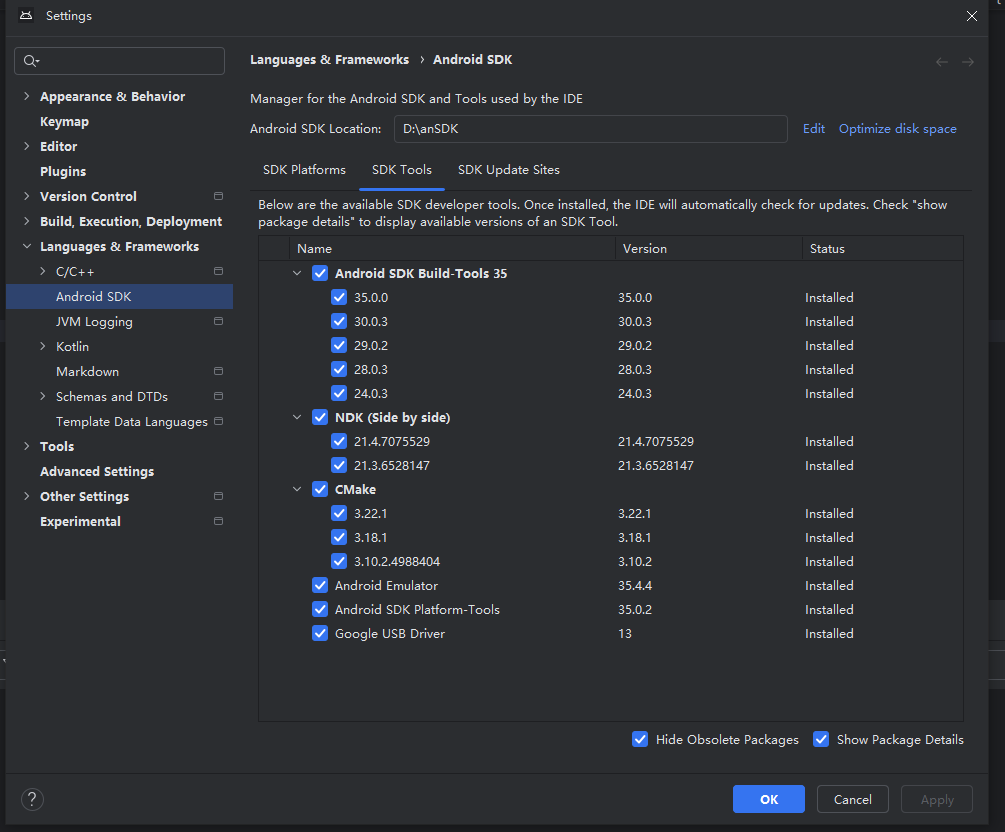
Task: Open the Keymap settings page
Action: [64, 122]
